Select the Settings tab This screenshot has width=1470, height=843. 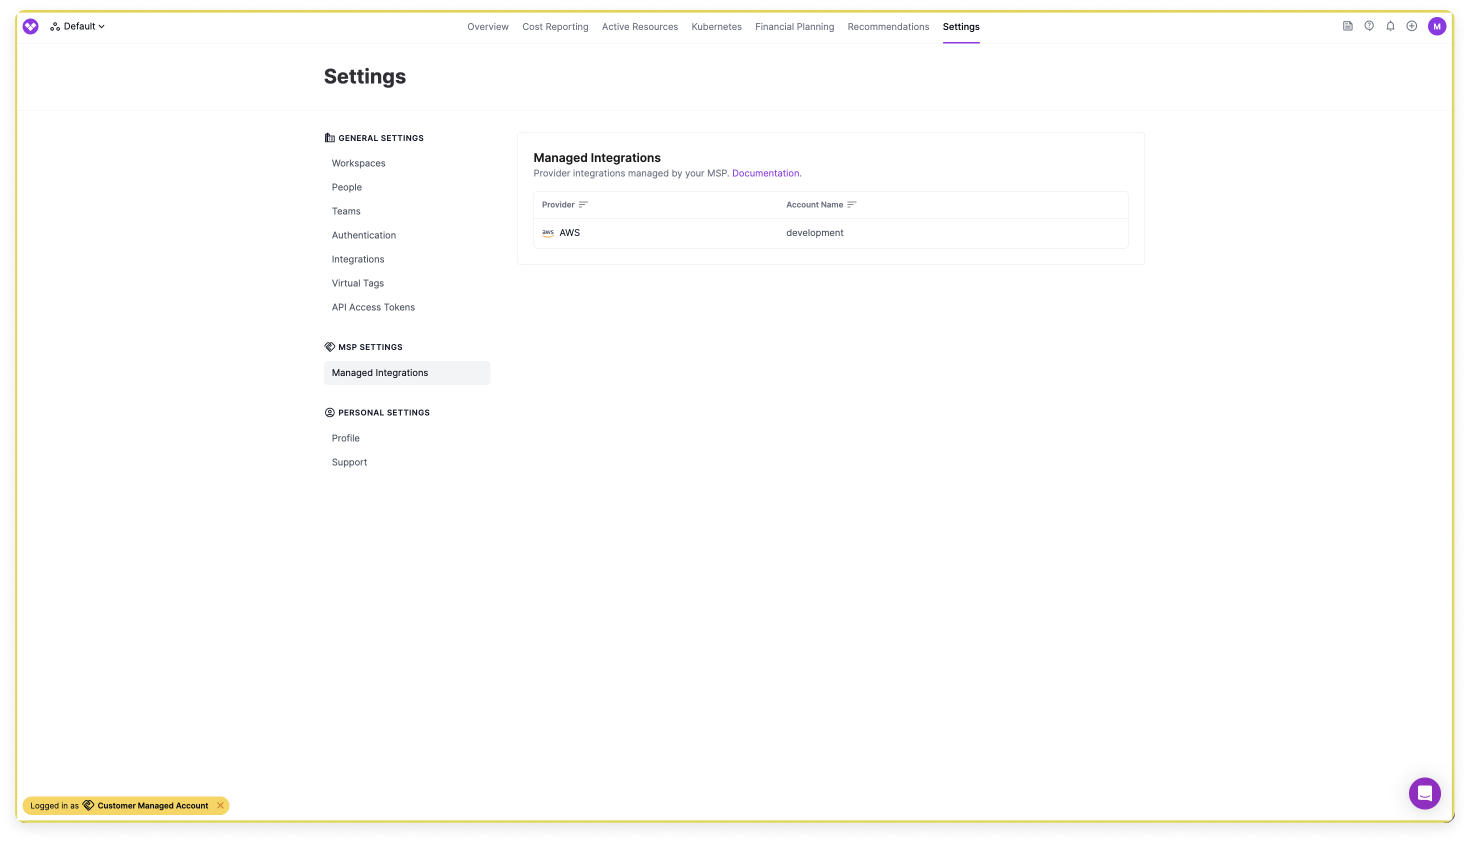click(x=961, y=27)
